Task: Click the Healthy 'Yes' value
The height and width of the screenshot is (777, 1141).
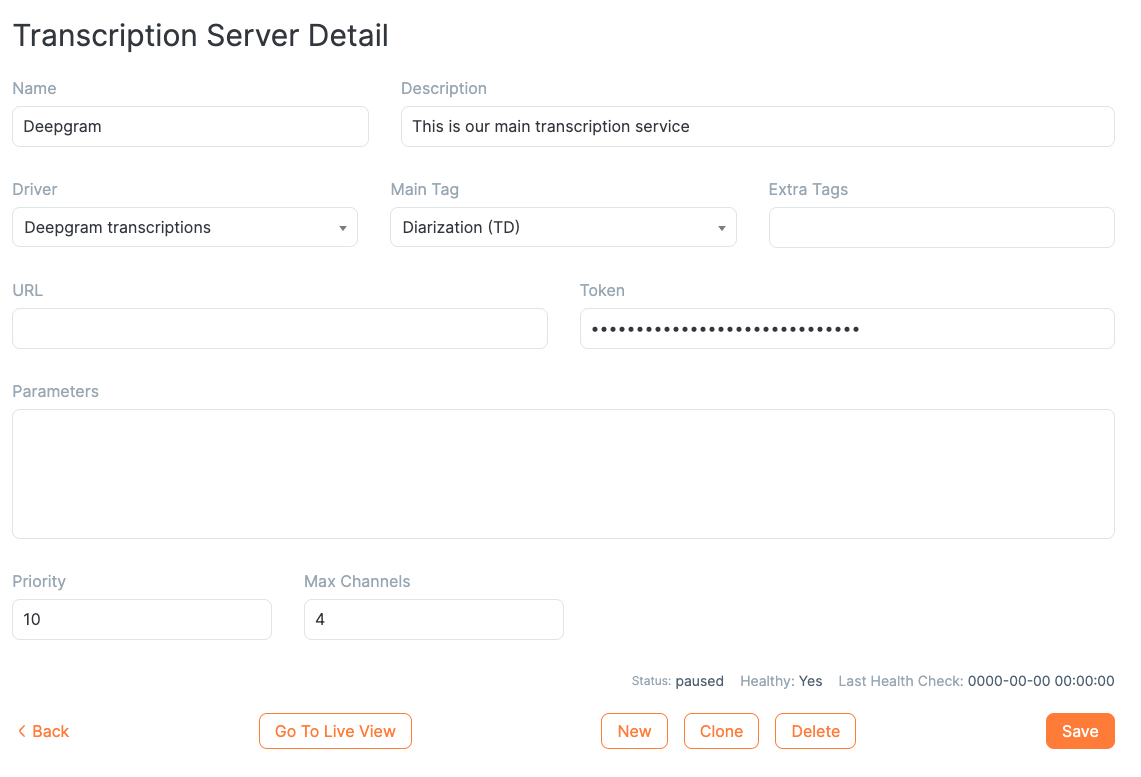Action: 811,681
